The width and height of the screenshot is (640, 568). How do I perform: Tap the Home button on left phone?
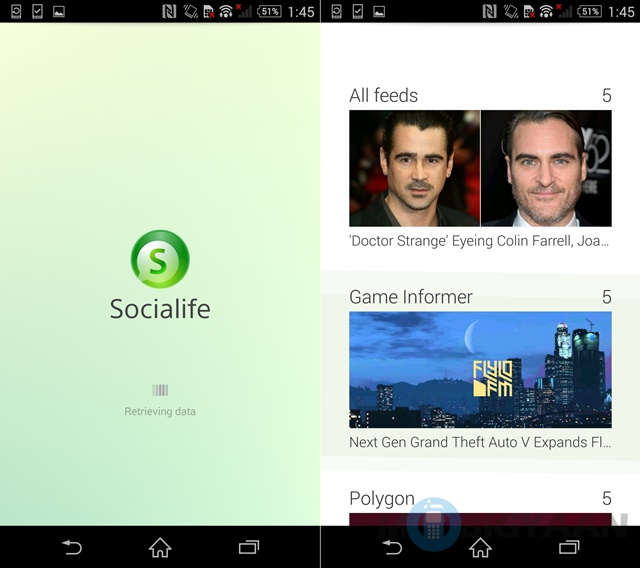[160, 548]
